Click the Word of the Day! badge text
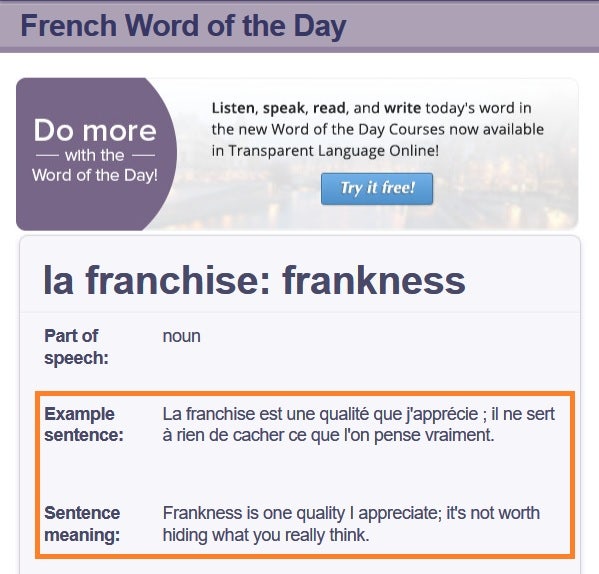 pyautogui.click(x=95, y=175)
